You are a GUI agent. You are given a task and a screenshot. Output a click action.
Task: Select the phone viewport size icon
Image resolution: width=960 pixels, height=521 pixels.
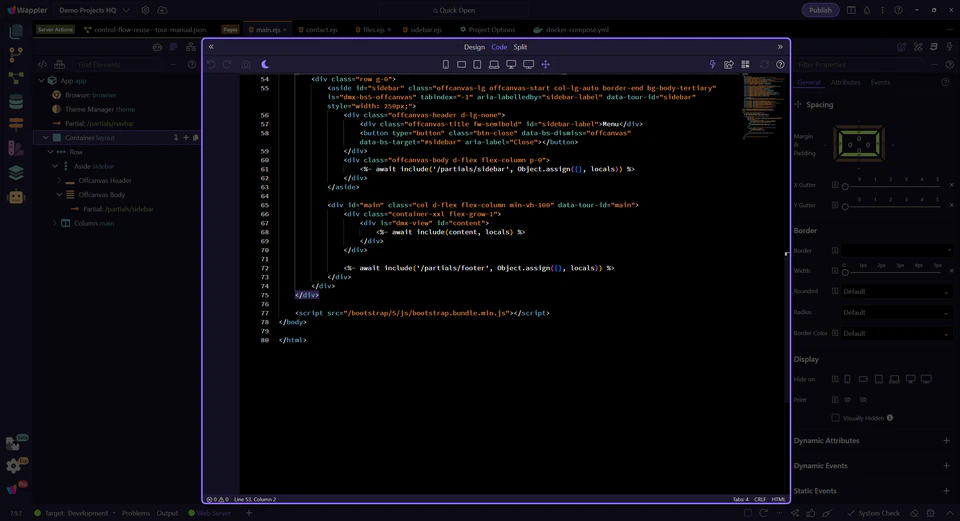446,64
